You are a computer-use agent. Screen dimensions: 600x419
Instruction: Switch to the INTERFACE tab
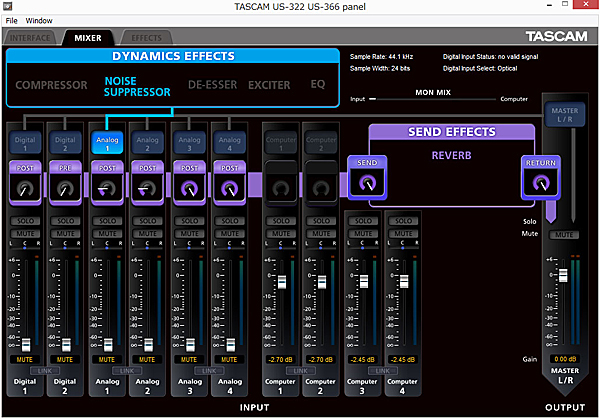[32, 38]
